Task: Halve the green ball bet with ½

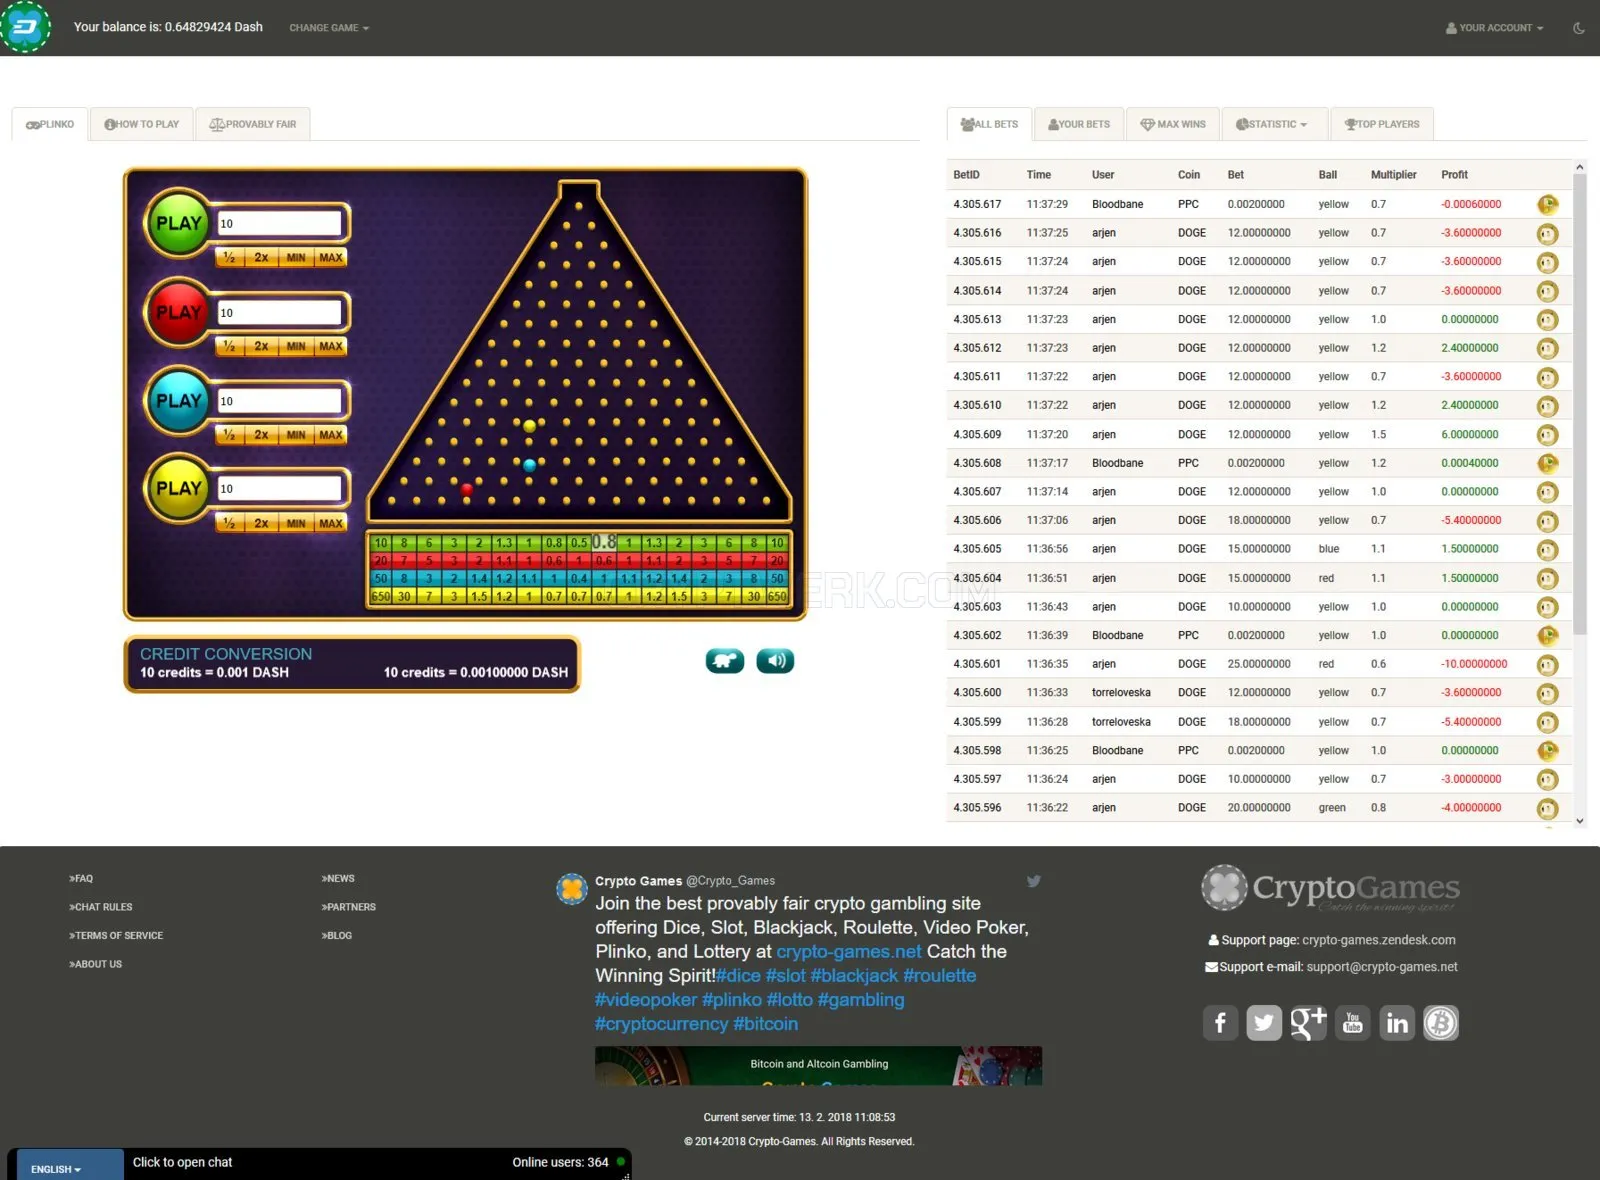Action: coord(230,258)
